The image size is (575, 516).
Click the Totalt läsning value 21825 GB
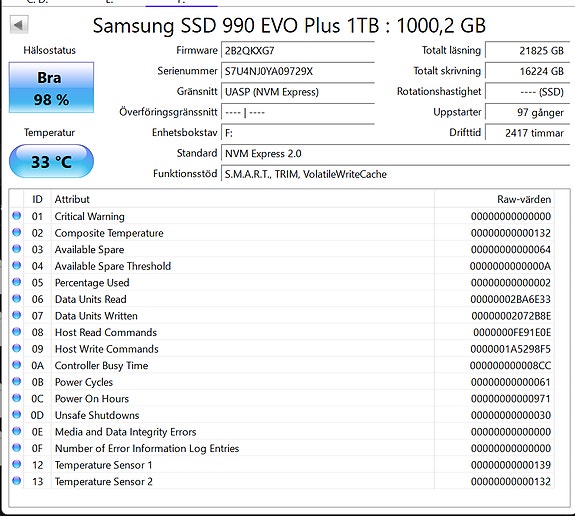[527, 51]
